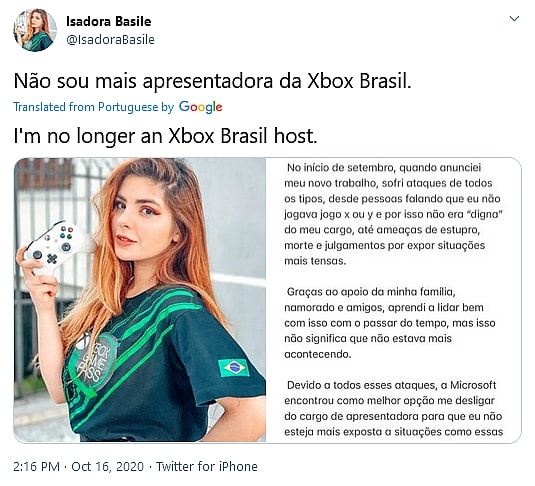Expand the tweet options chevron
This screenshot has width=535, height=486.
[x=514, y=18]
